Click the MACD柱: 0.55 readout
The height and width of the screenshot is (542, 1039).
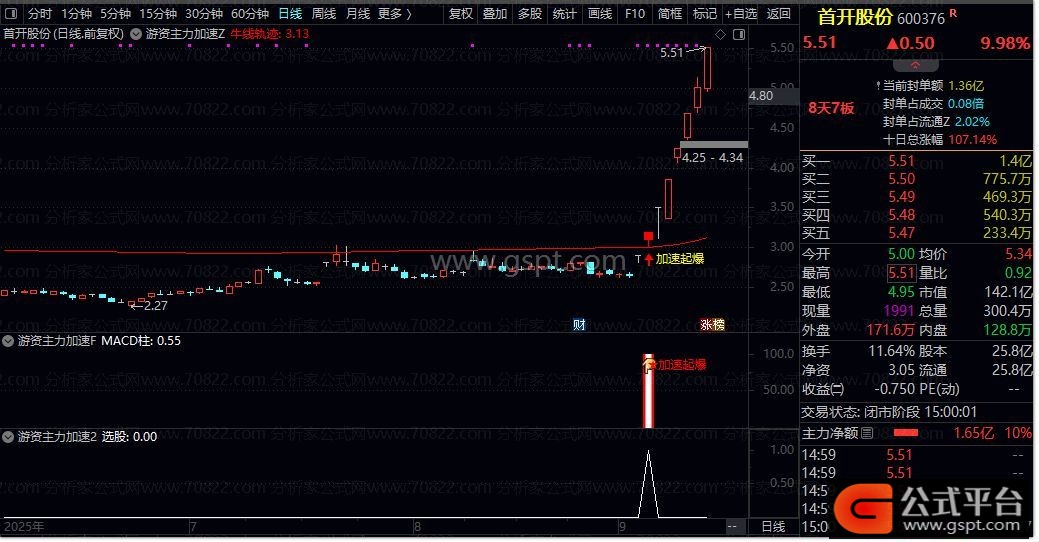pos(140,341)
